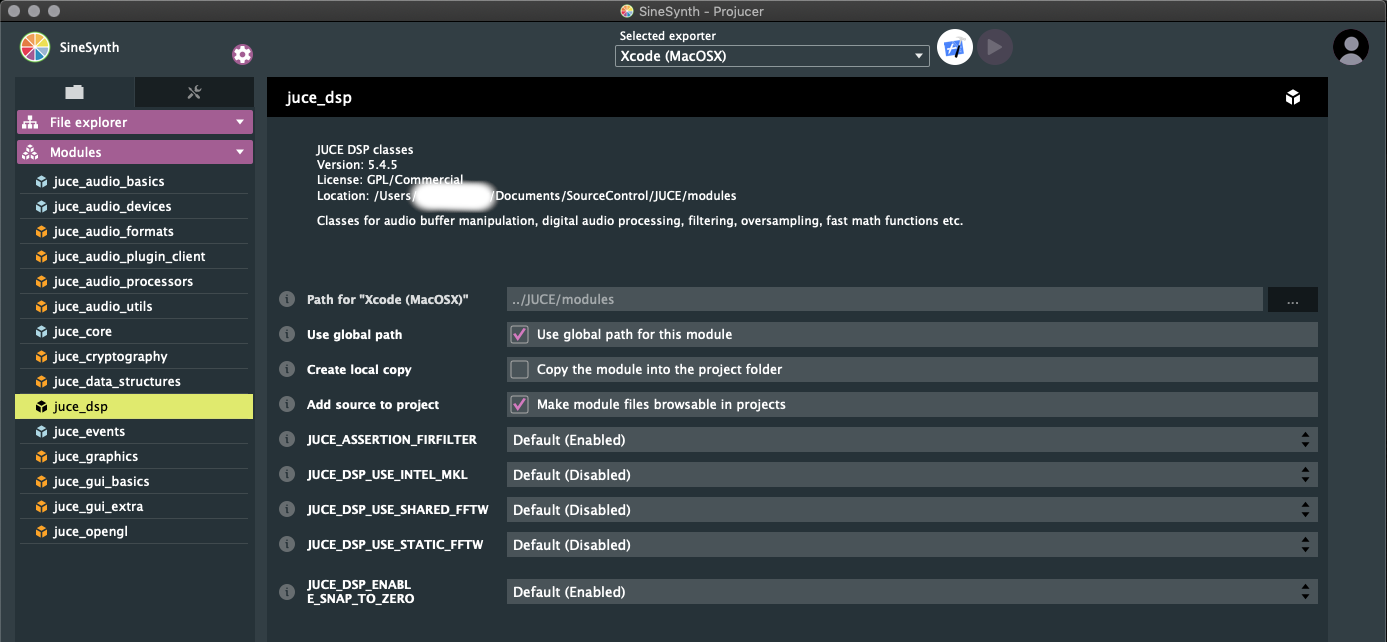Image resolution: width=1387 pixels, height=642 pixels.
Task: Select juce_core module
Action: pyautogui.click(x=134, y=331)
